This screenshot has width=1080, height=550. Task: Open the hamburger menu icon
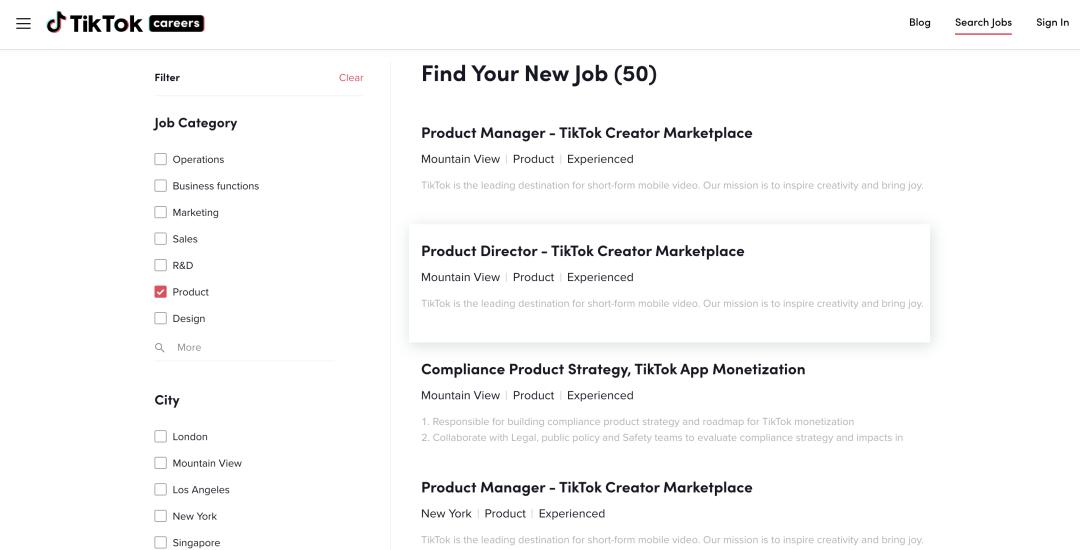(24, 23)
